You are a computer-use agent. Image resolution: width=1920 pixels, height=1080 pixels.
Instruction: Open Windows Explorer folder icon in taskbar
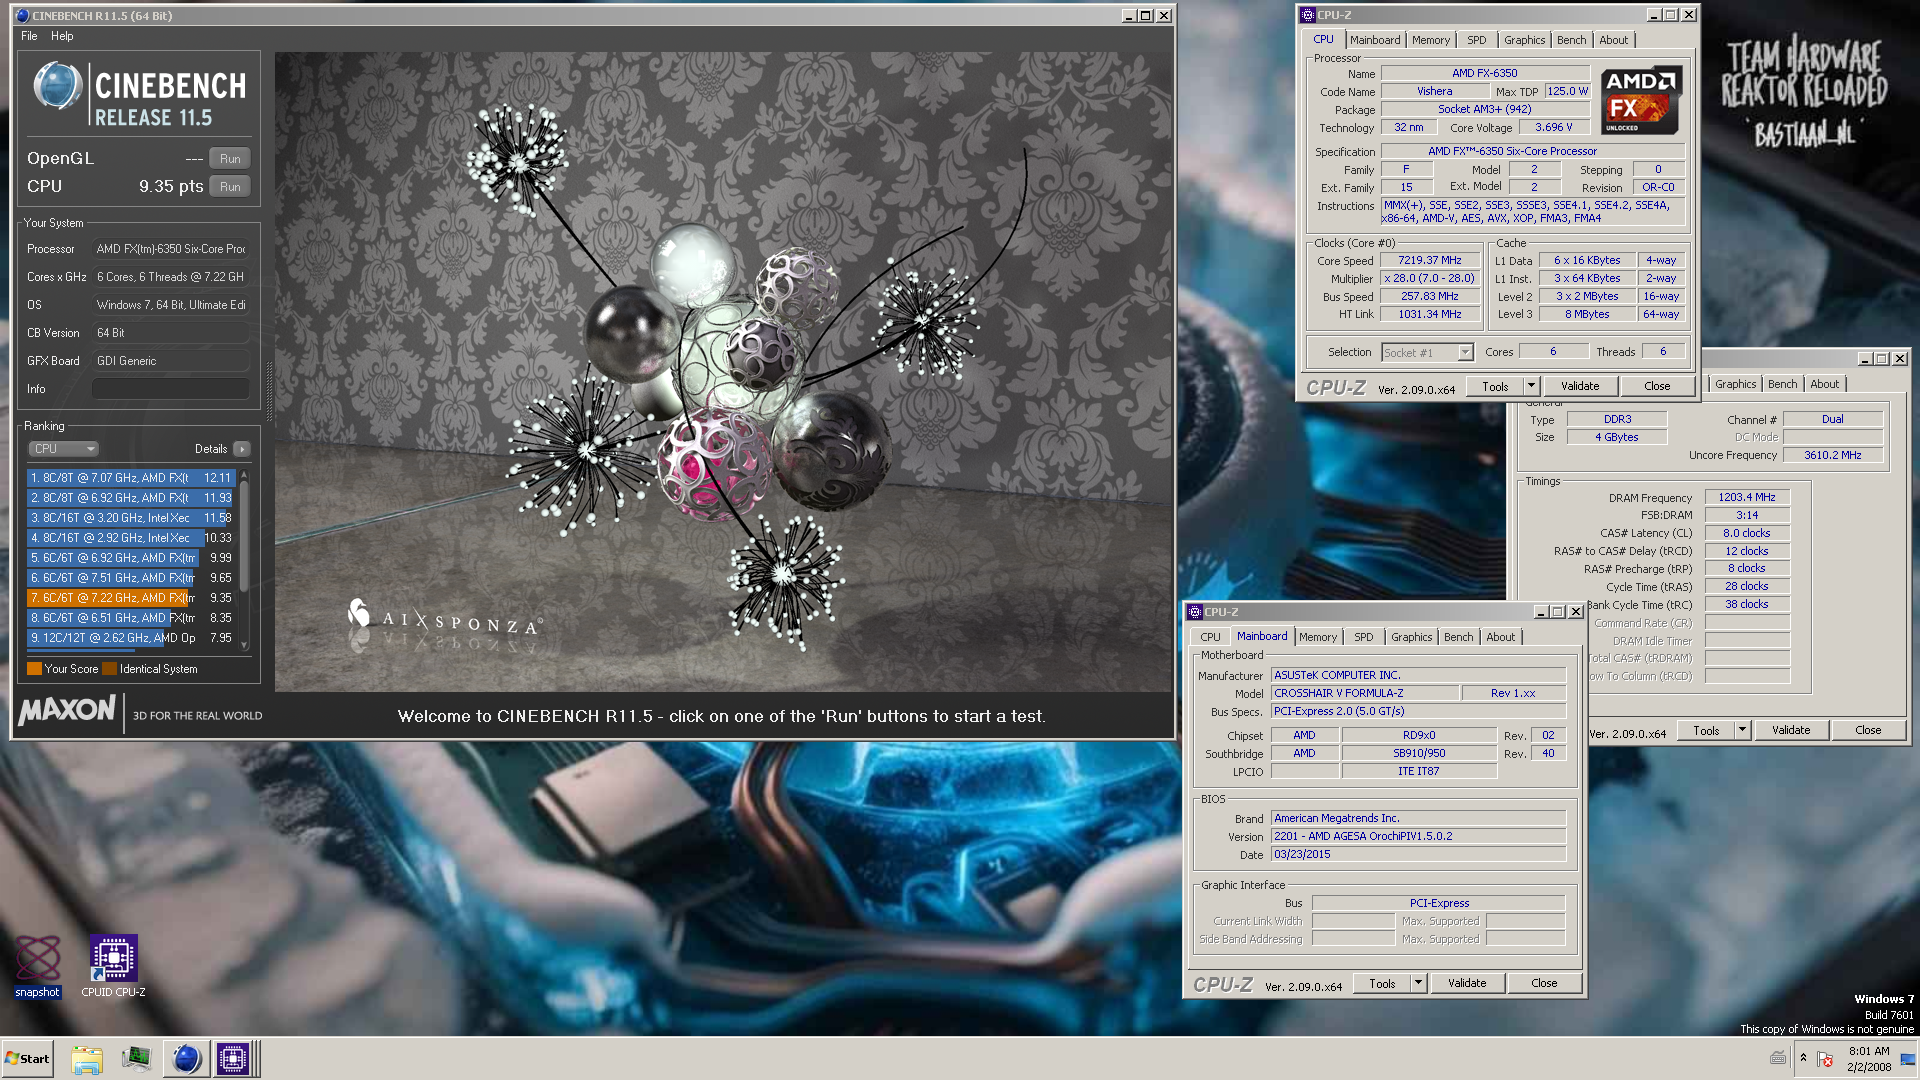(87, 1059)
